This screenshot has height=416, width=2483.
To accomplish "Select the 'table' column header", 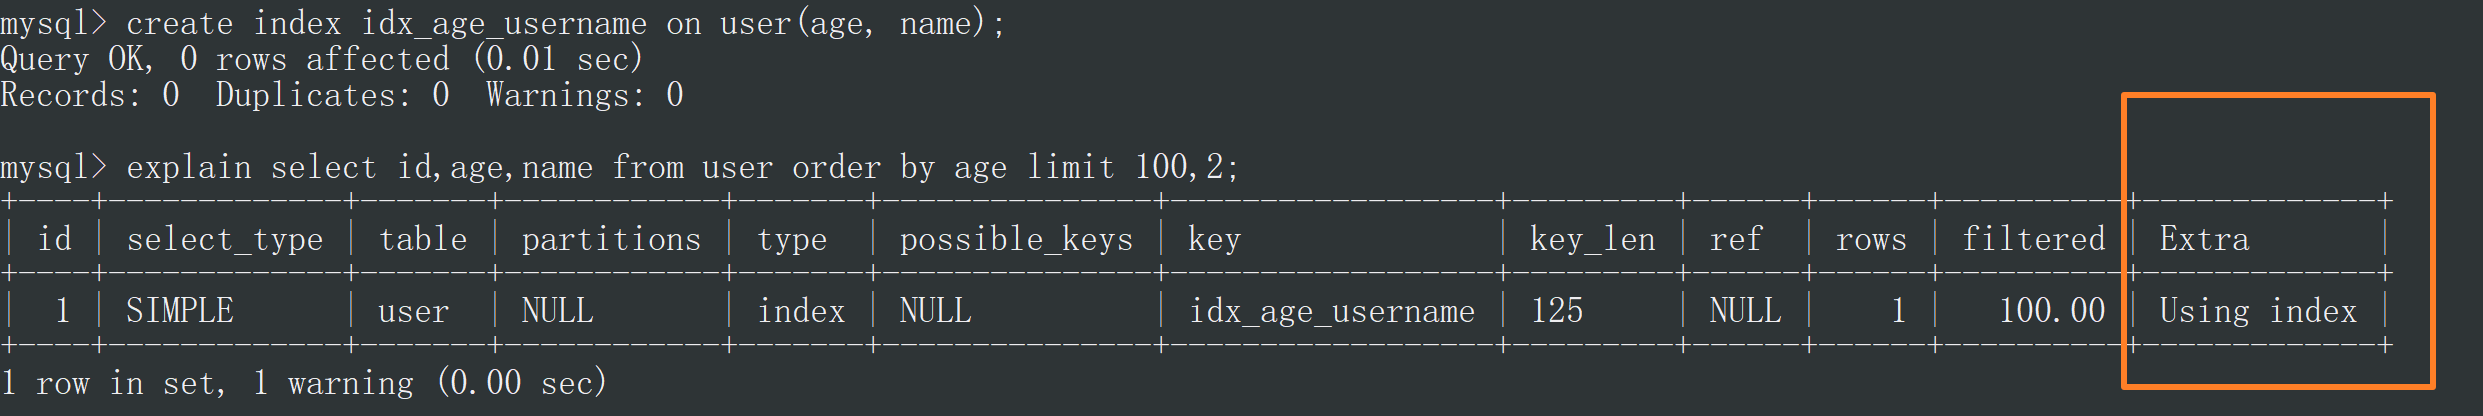I will coord(423,239).
